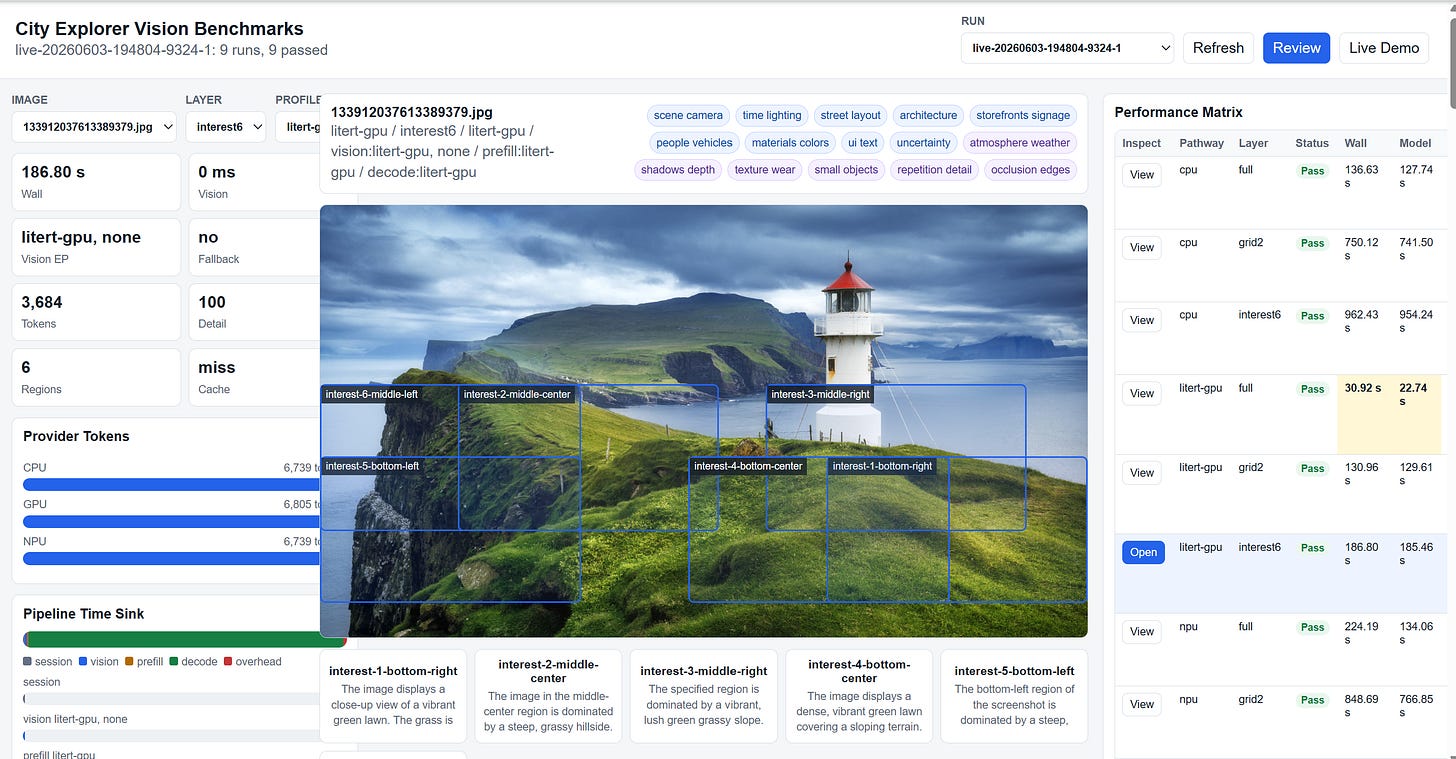
Task: Click Open for the litert-gpu interest6 row
Action: click(x=1143, y=552)
